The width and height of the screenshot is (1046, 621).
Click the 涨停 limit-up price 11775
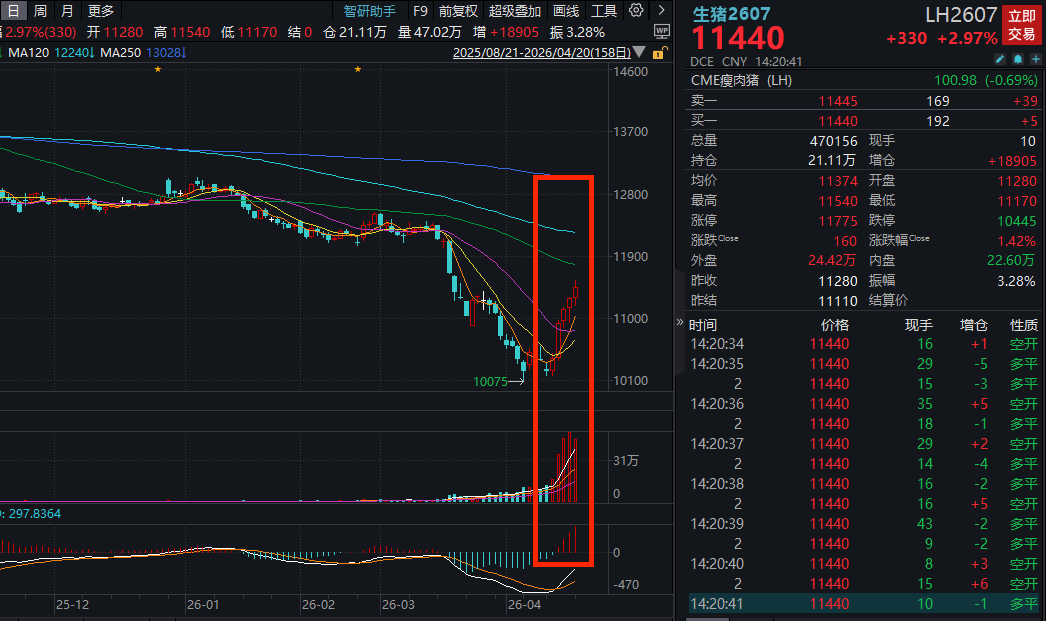[x=838, y=221]
